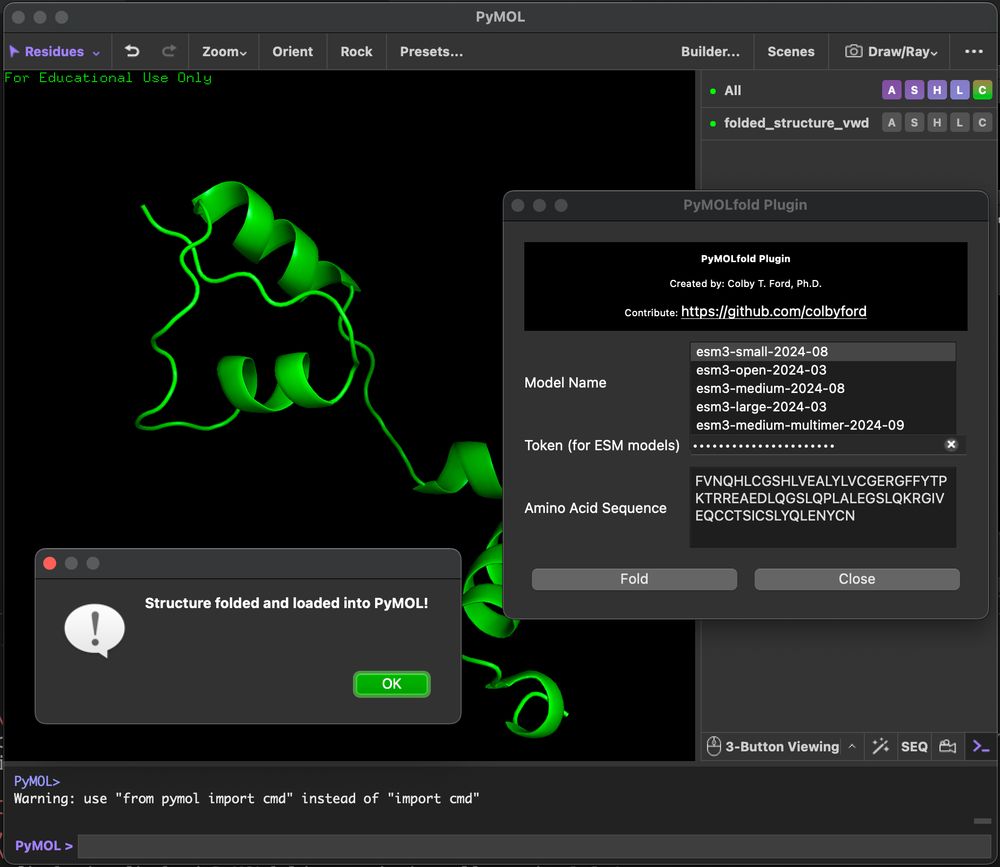This screenshot has width=1000, height=867.
Task: Open the Zoom dropdown menu
Action: pos(224,52)
